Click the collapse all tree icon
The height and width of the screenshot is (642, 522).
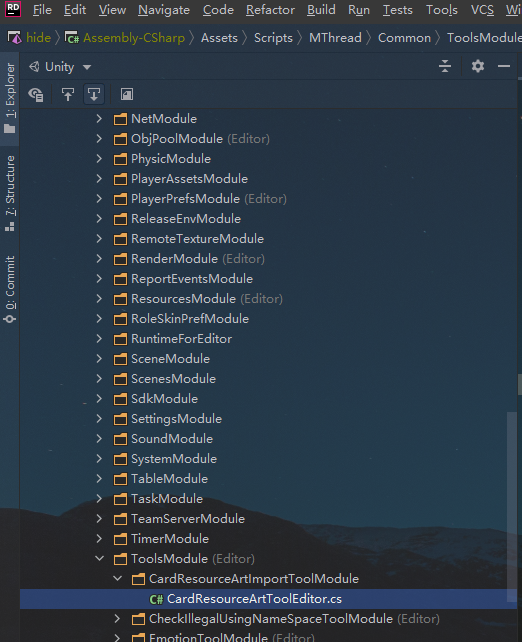(445, 66)
